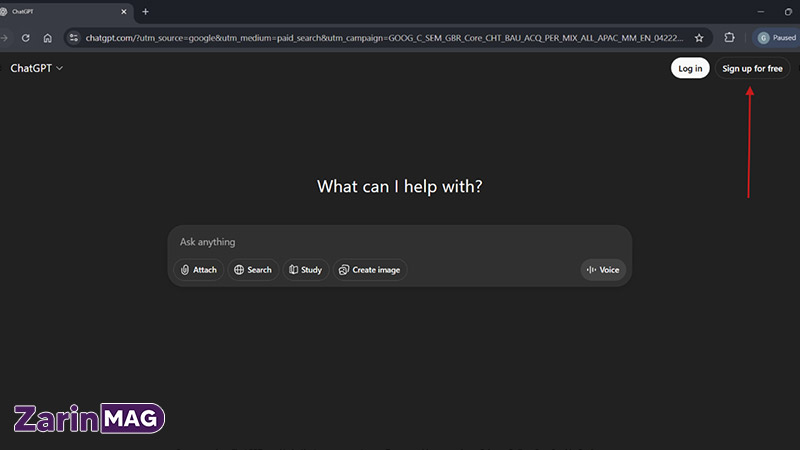This screenshot has height=450, width=800.
Task: Open site information icon in address bar
Action: [x=74, y=38]
